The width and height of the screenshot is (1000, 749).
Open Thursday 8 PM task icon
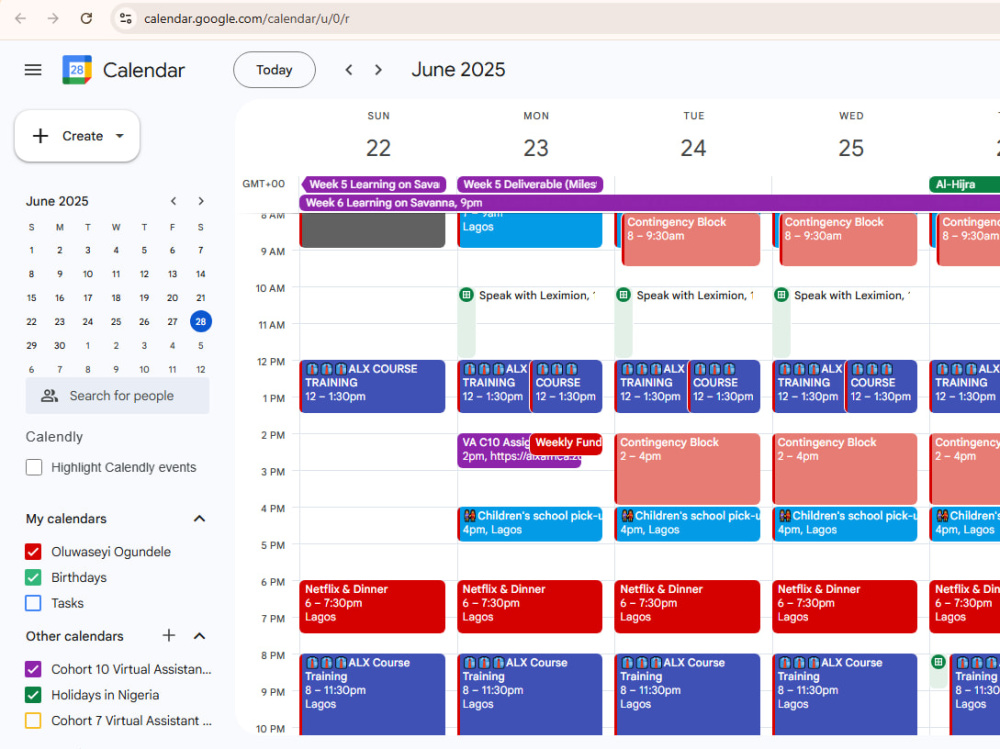pos(938,662)
